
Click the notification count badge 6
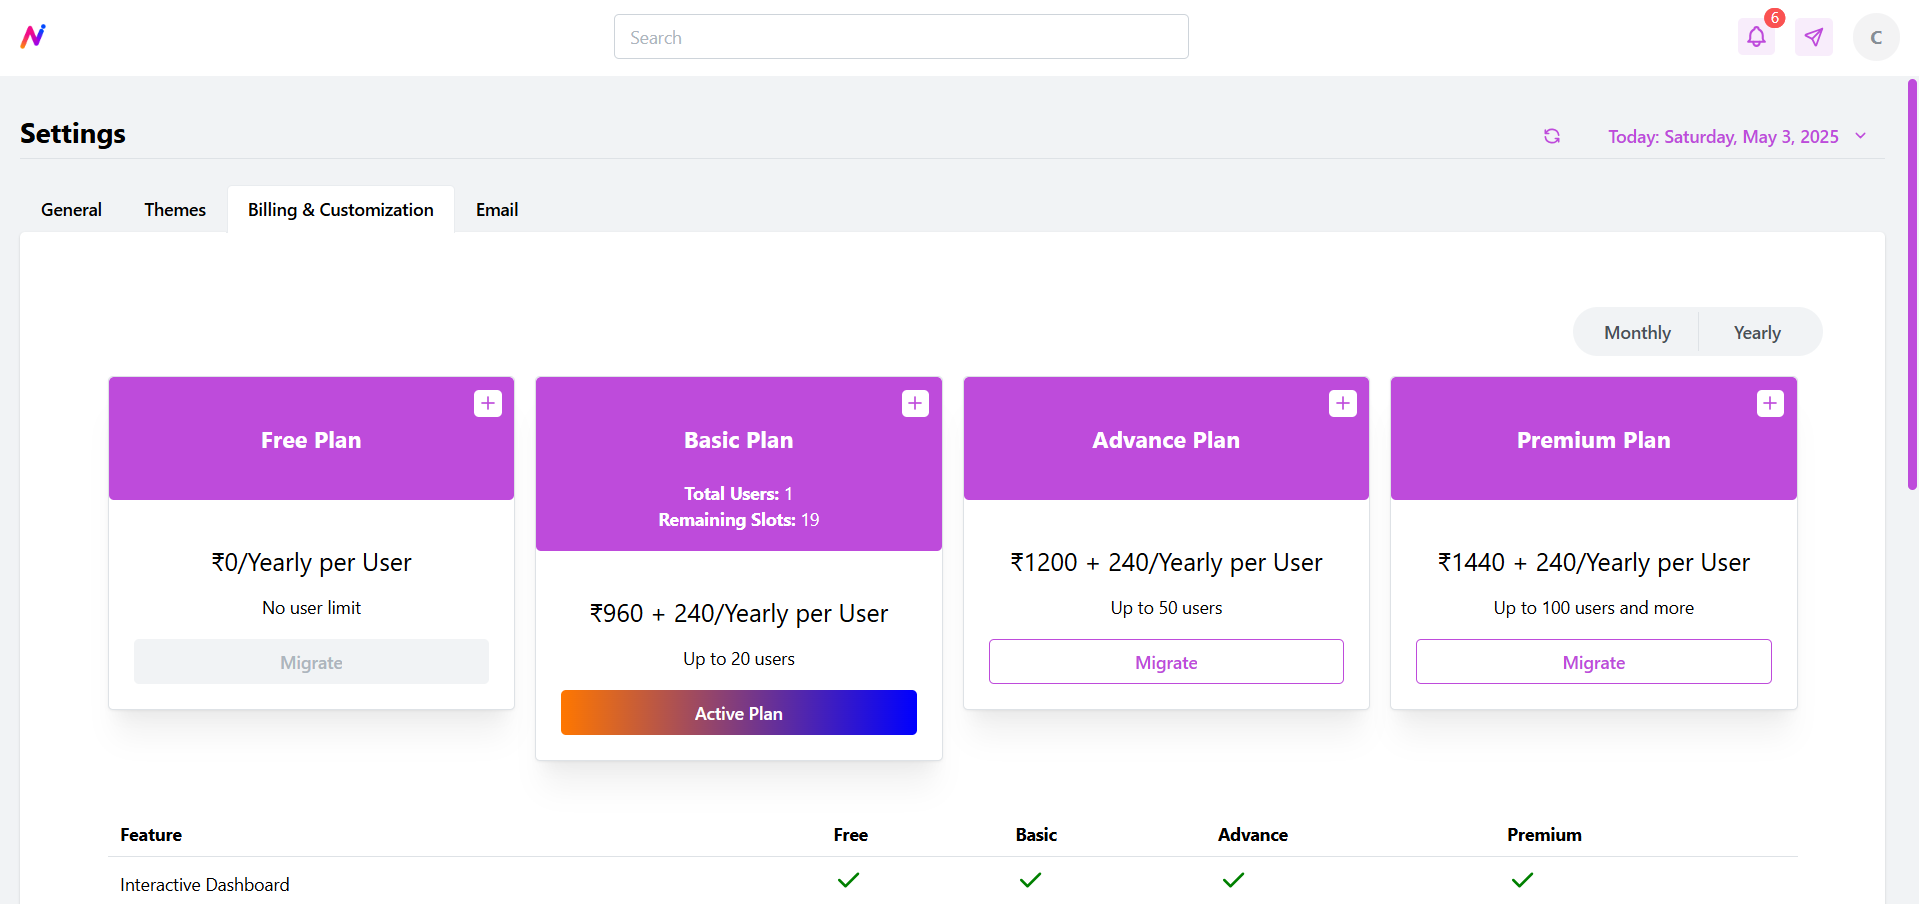[1775, 18]
